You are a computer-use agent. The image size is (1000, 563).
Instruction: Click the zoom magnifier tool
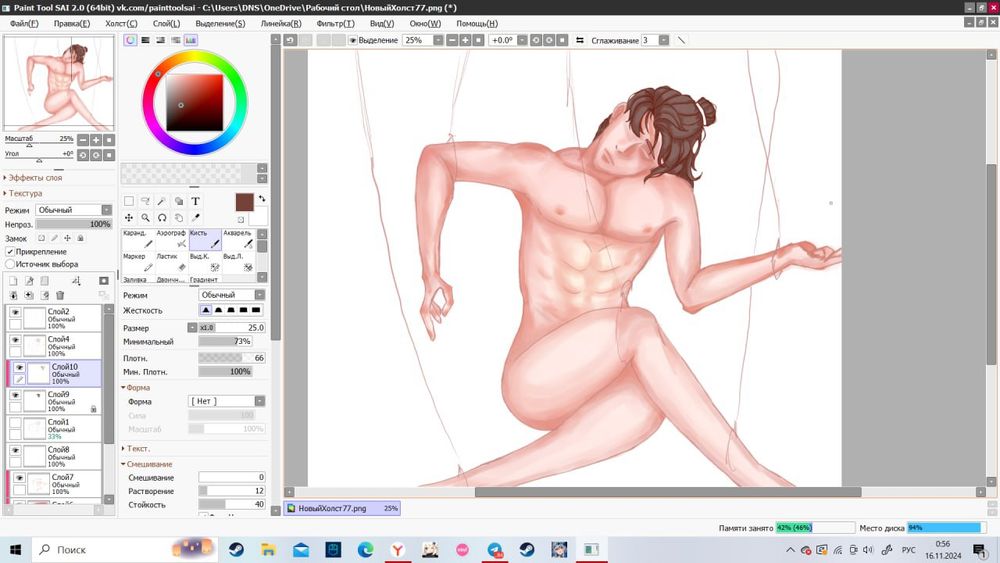[x=145, y=217]
